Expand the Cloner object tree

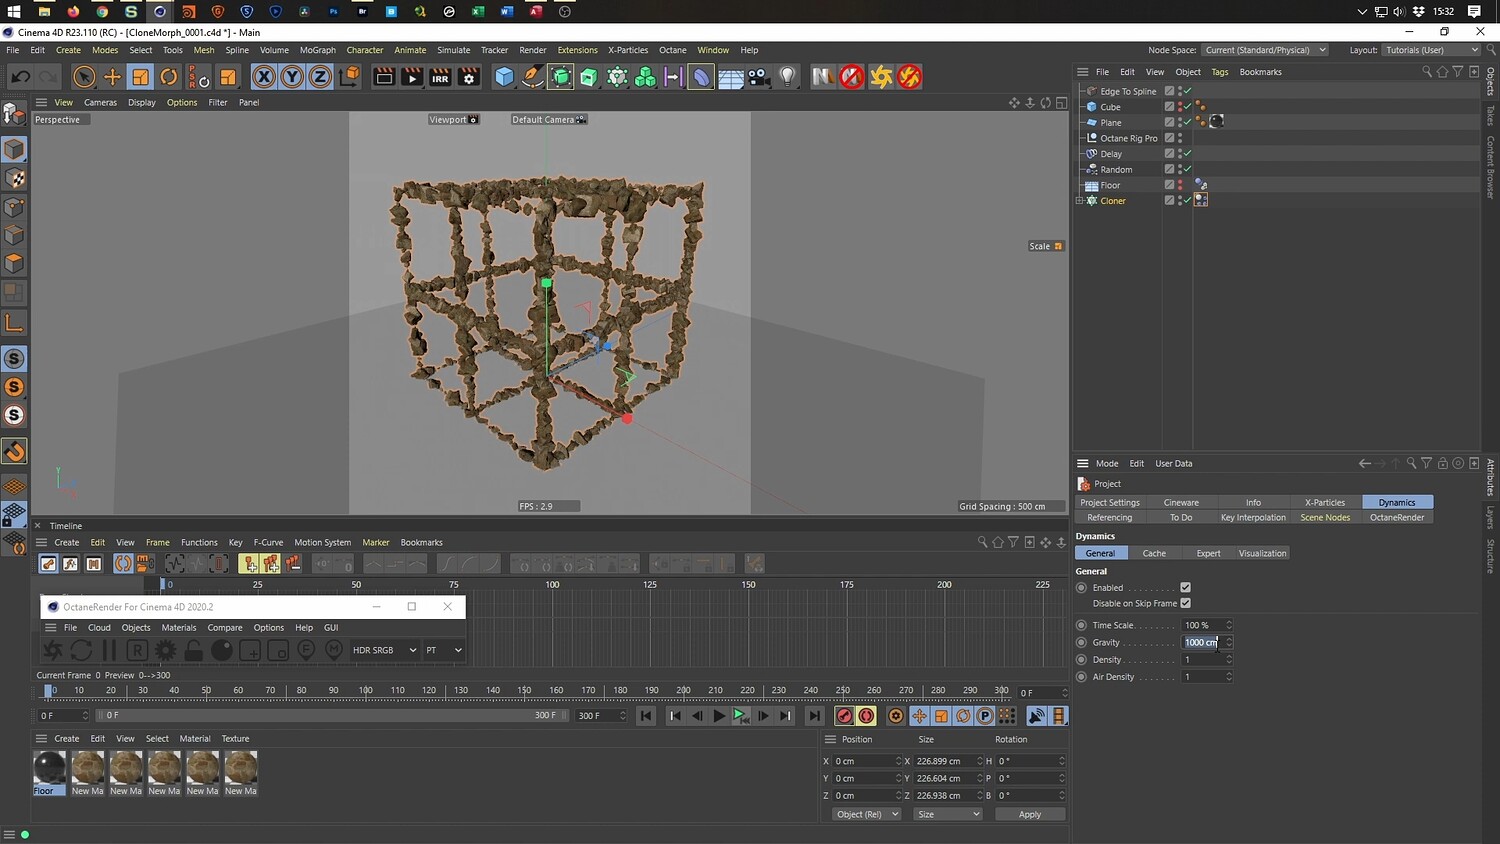point(1079,201)
